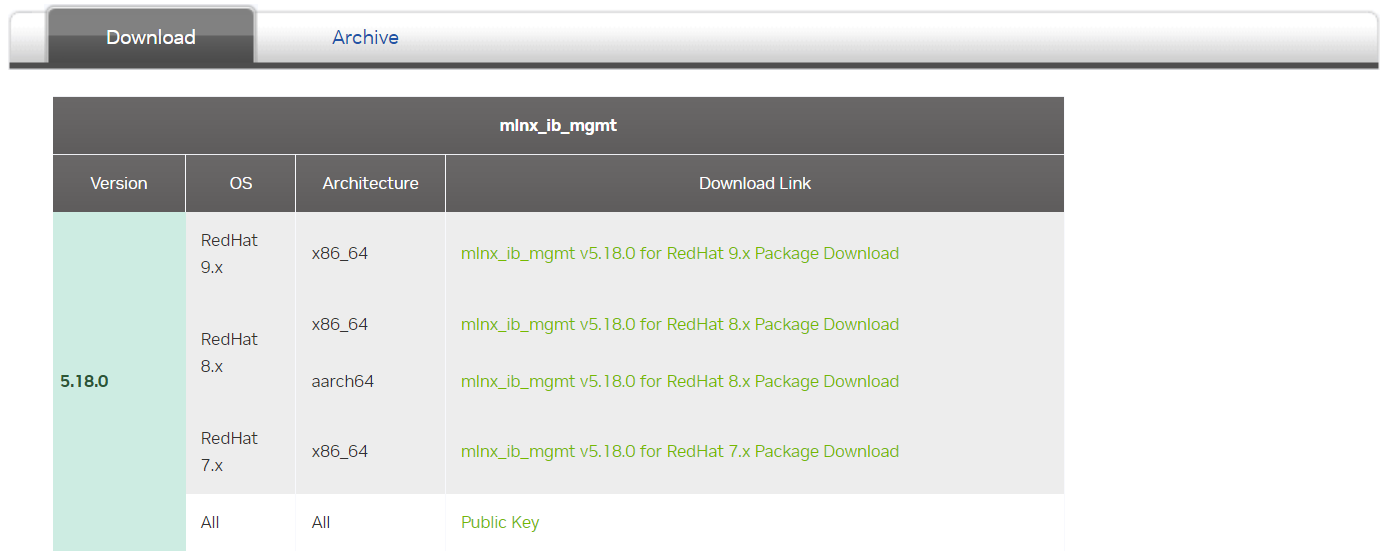Switch to the Archive tab

(365, 38)
